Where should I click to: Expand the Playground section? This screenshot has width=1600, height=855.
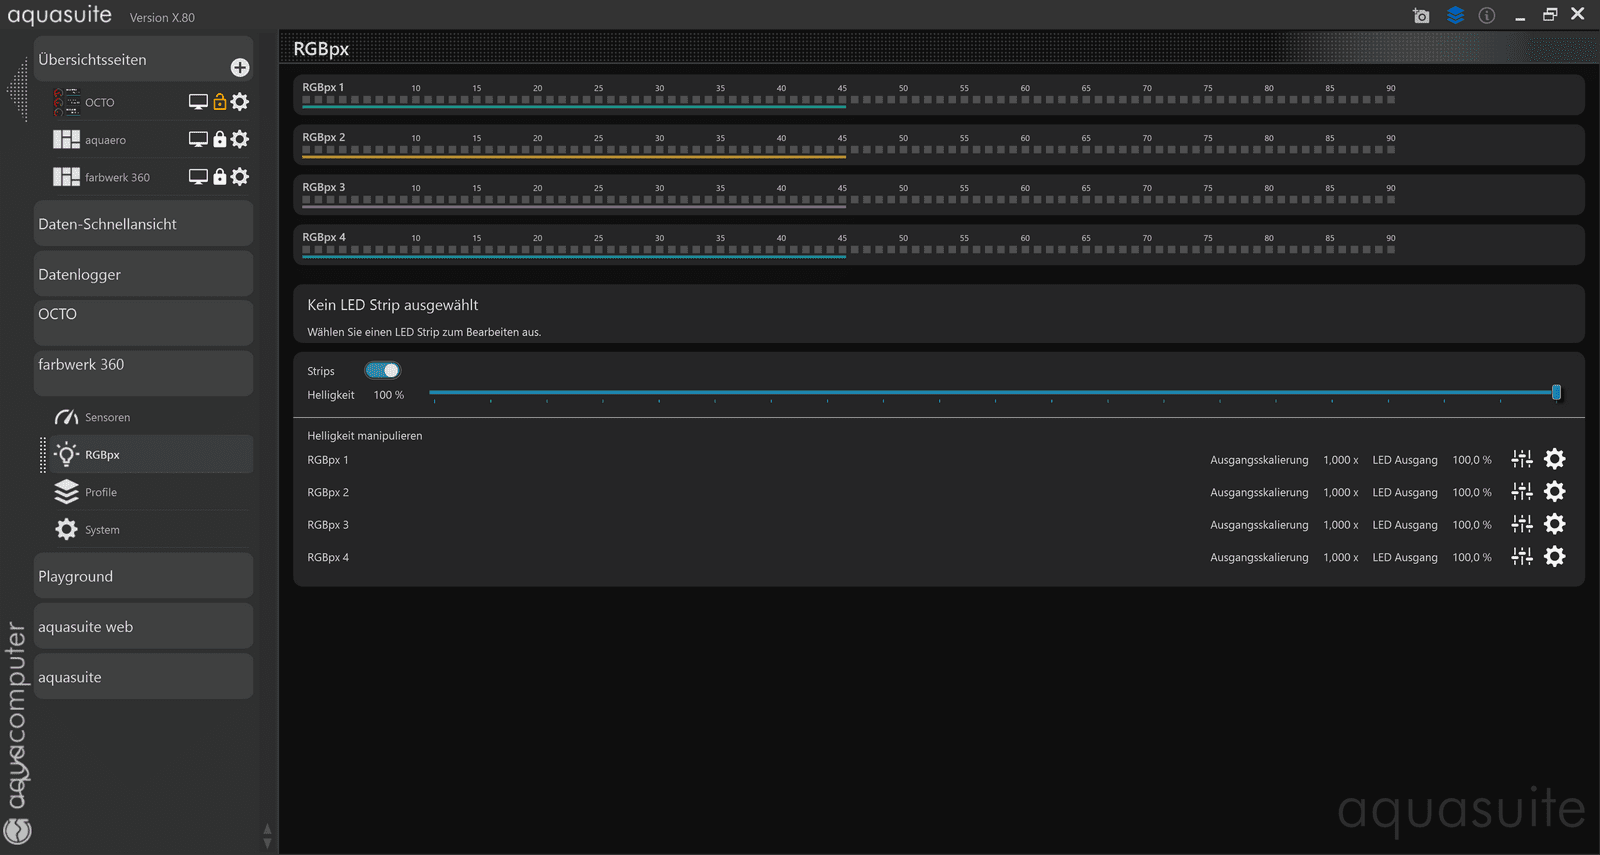click(143, 576)
